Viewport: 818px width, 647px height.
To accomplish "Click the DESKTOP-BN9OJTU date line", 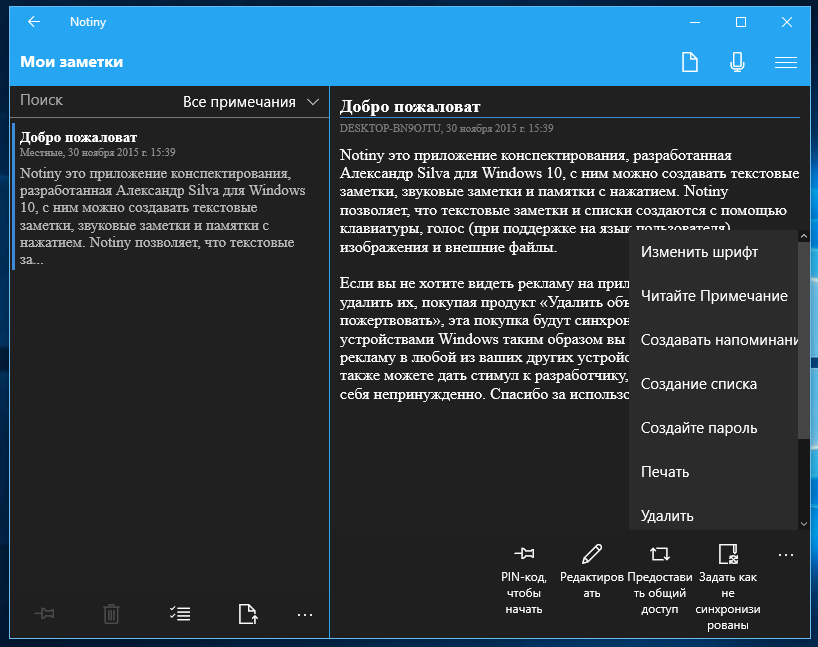I will [447, 128].
